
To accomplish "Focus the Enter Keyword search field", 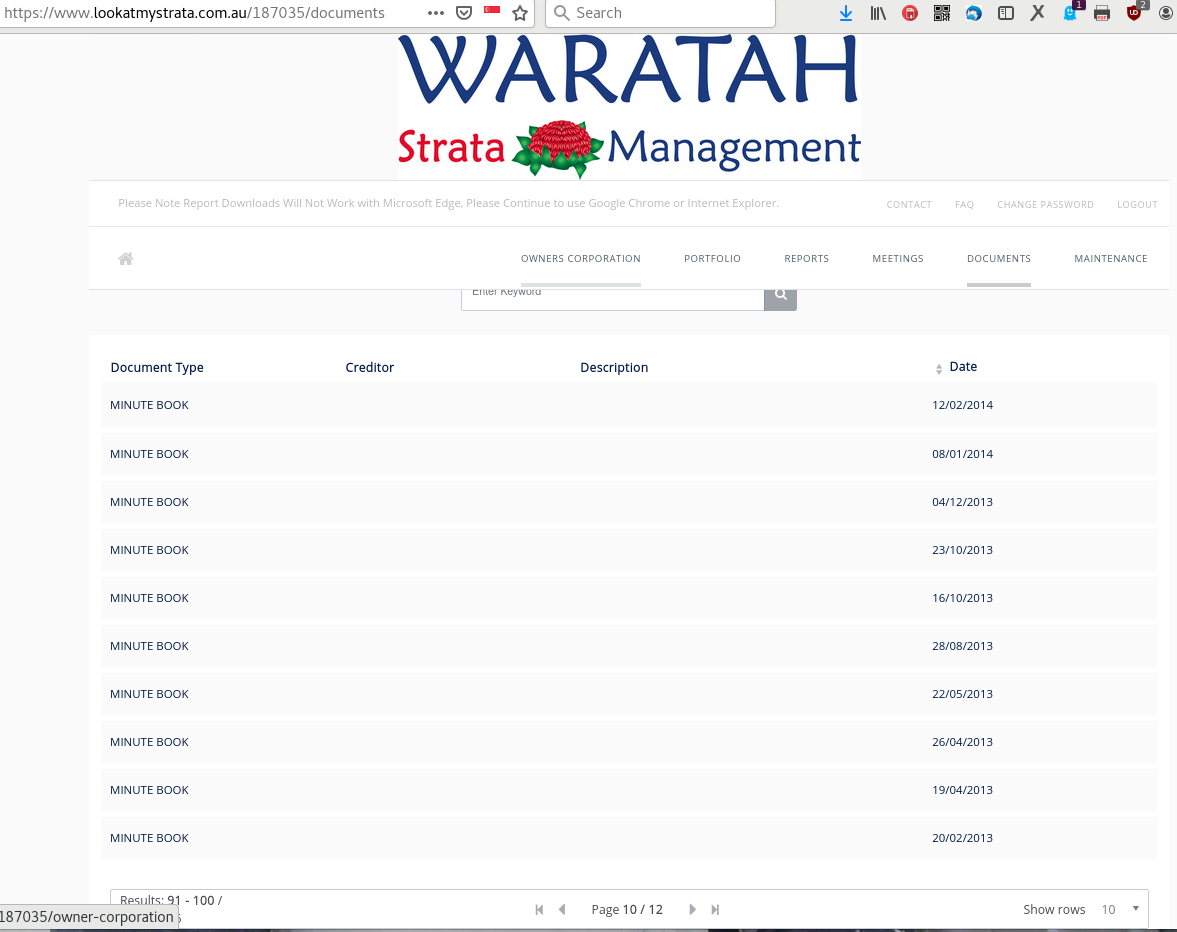I will 613,297.
